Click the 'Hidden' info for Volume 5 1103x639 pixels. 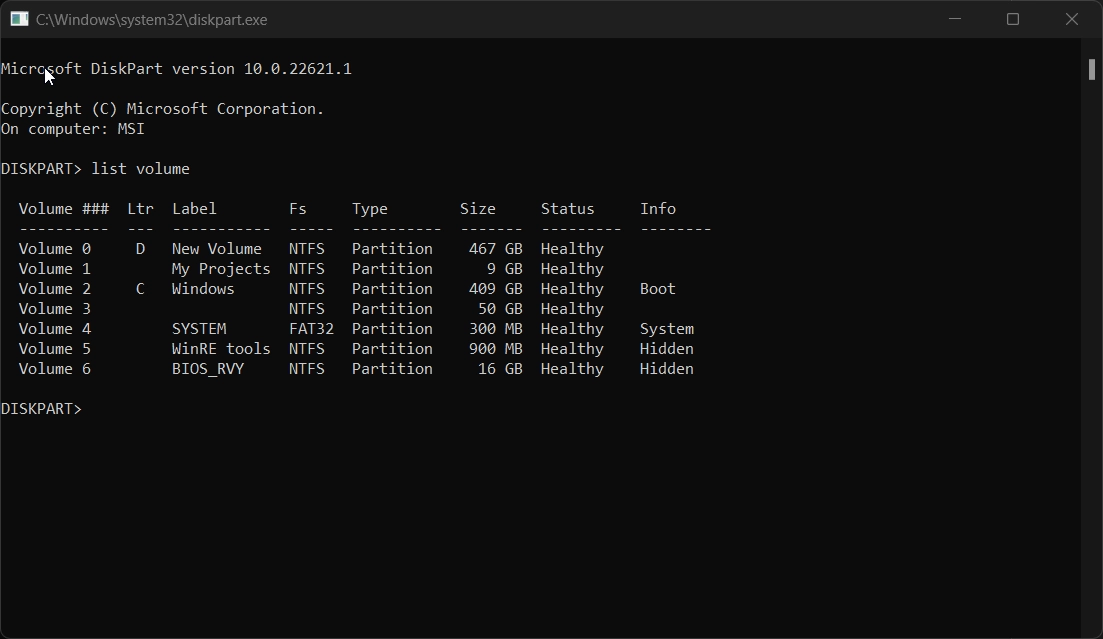[667, 349]
